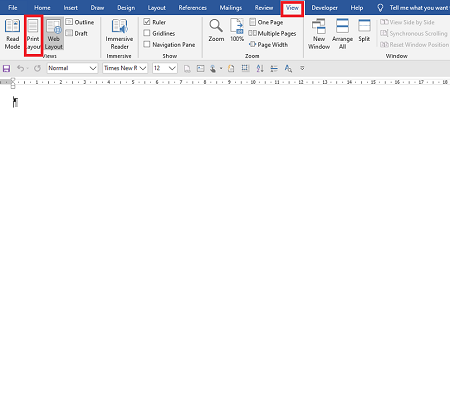
Task: Enable the Gridlines checkbox
Action: tap(147, 33)
